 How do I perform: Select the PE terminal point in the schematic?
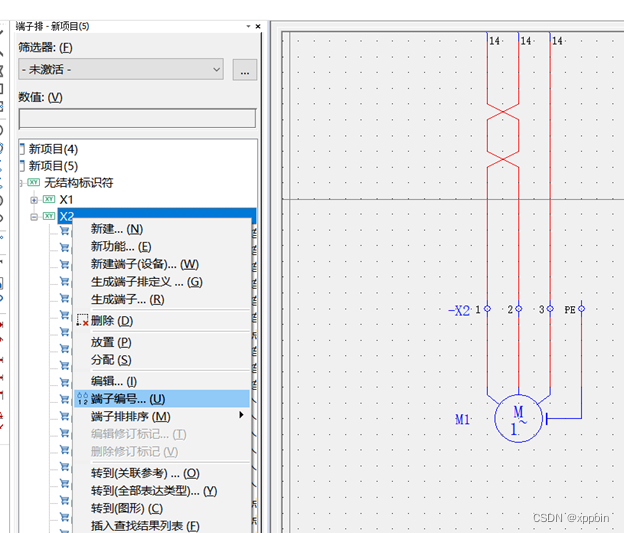tap(581, 309)
